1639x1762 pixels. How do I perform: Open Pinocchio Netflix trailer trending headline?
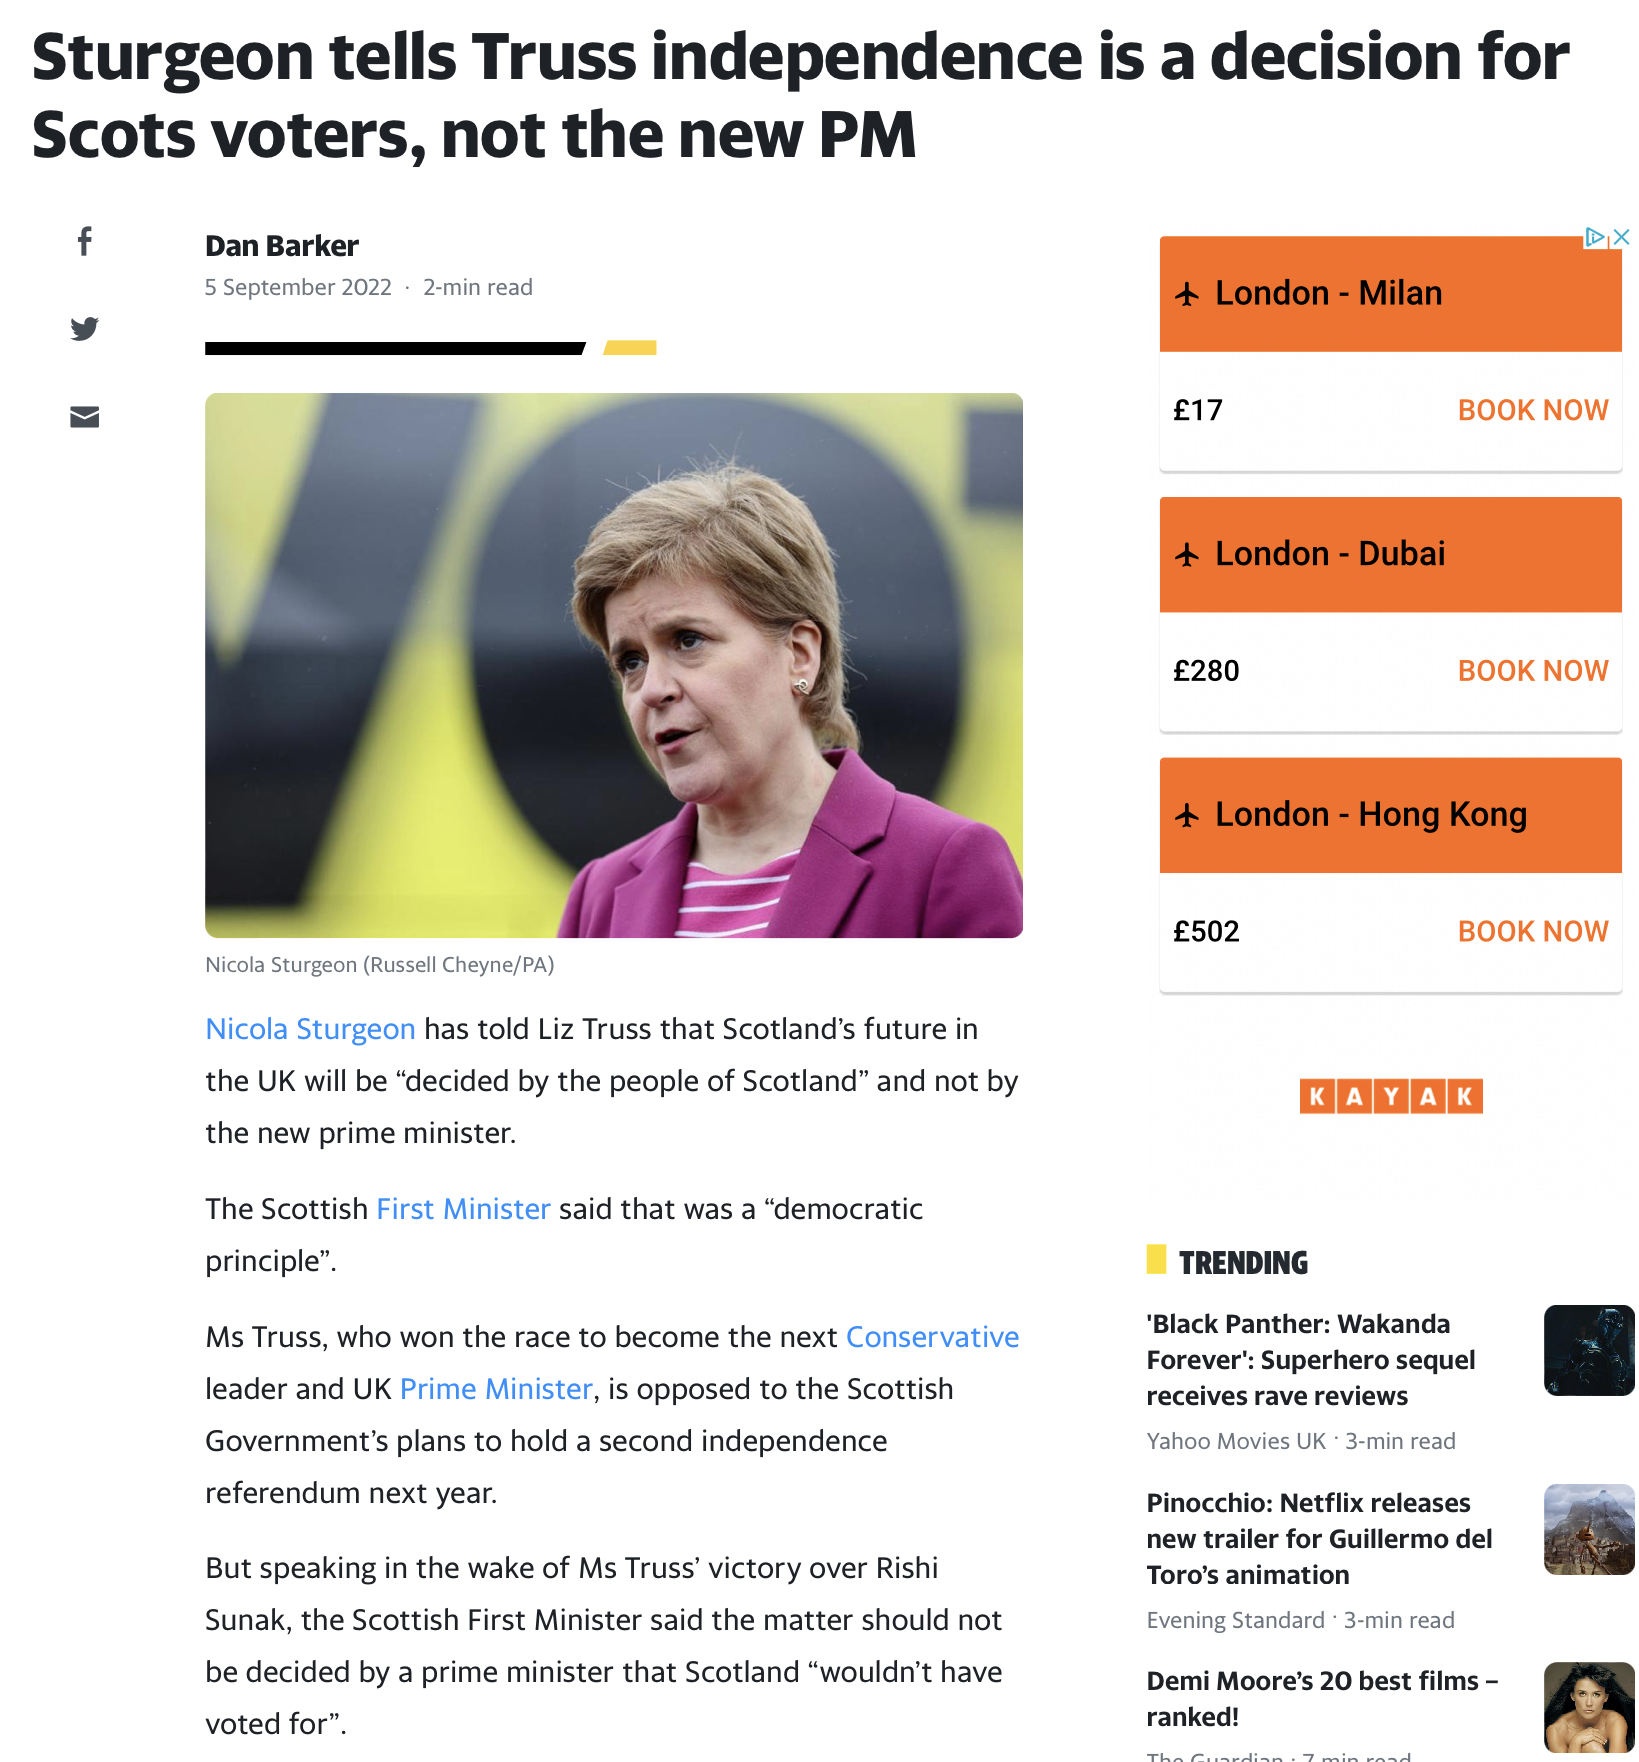1319,1539
